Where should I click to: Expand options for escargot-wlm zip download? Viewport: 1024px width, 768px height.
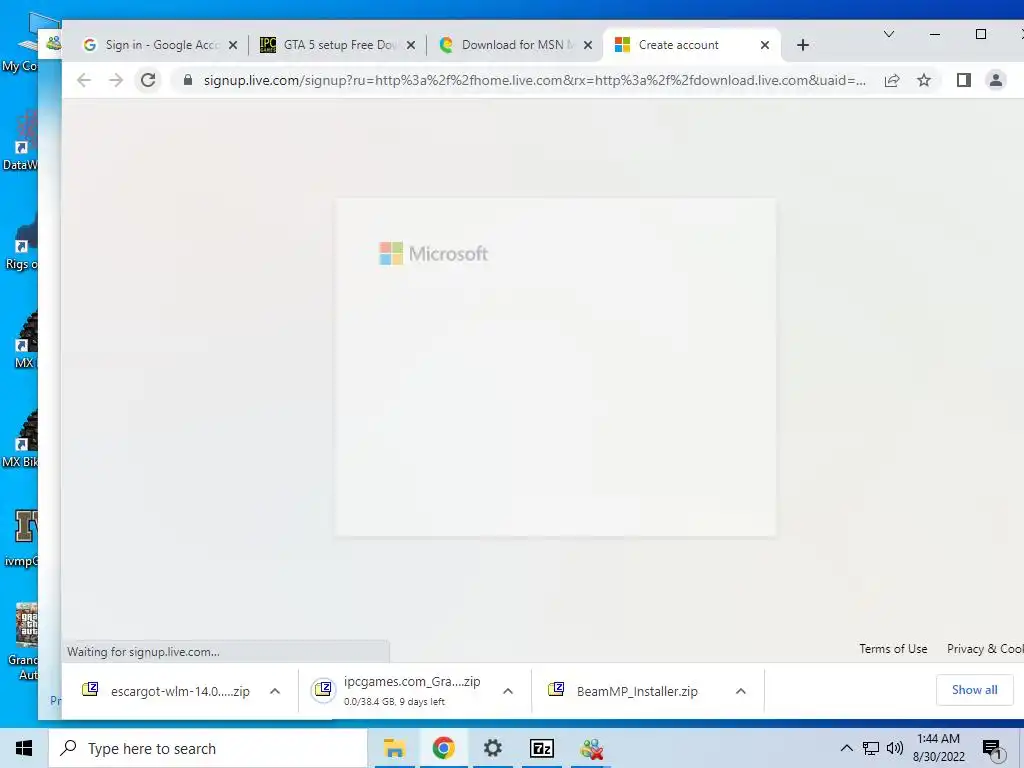click(275, 691)
